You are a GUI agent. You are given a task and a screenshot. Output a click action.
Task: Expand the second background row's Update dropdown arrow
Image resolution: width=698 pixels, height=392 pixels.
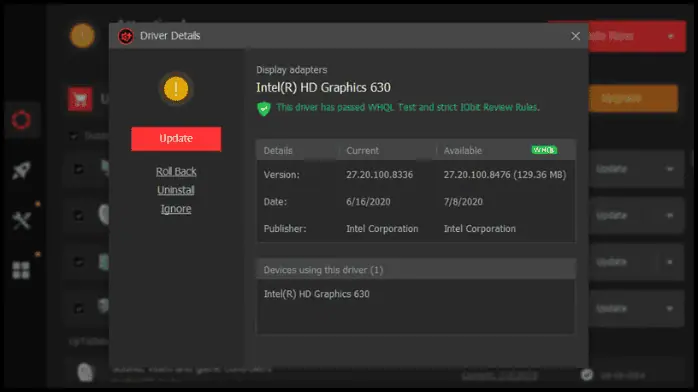pos(670,216)
